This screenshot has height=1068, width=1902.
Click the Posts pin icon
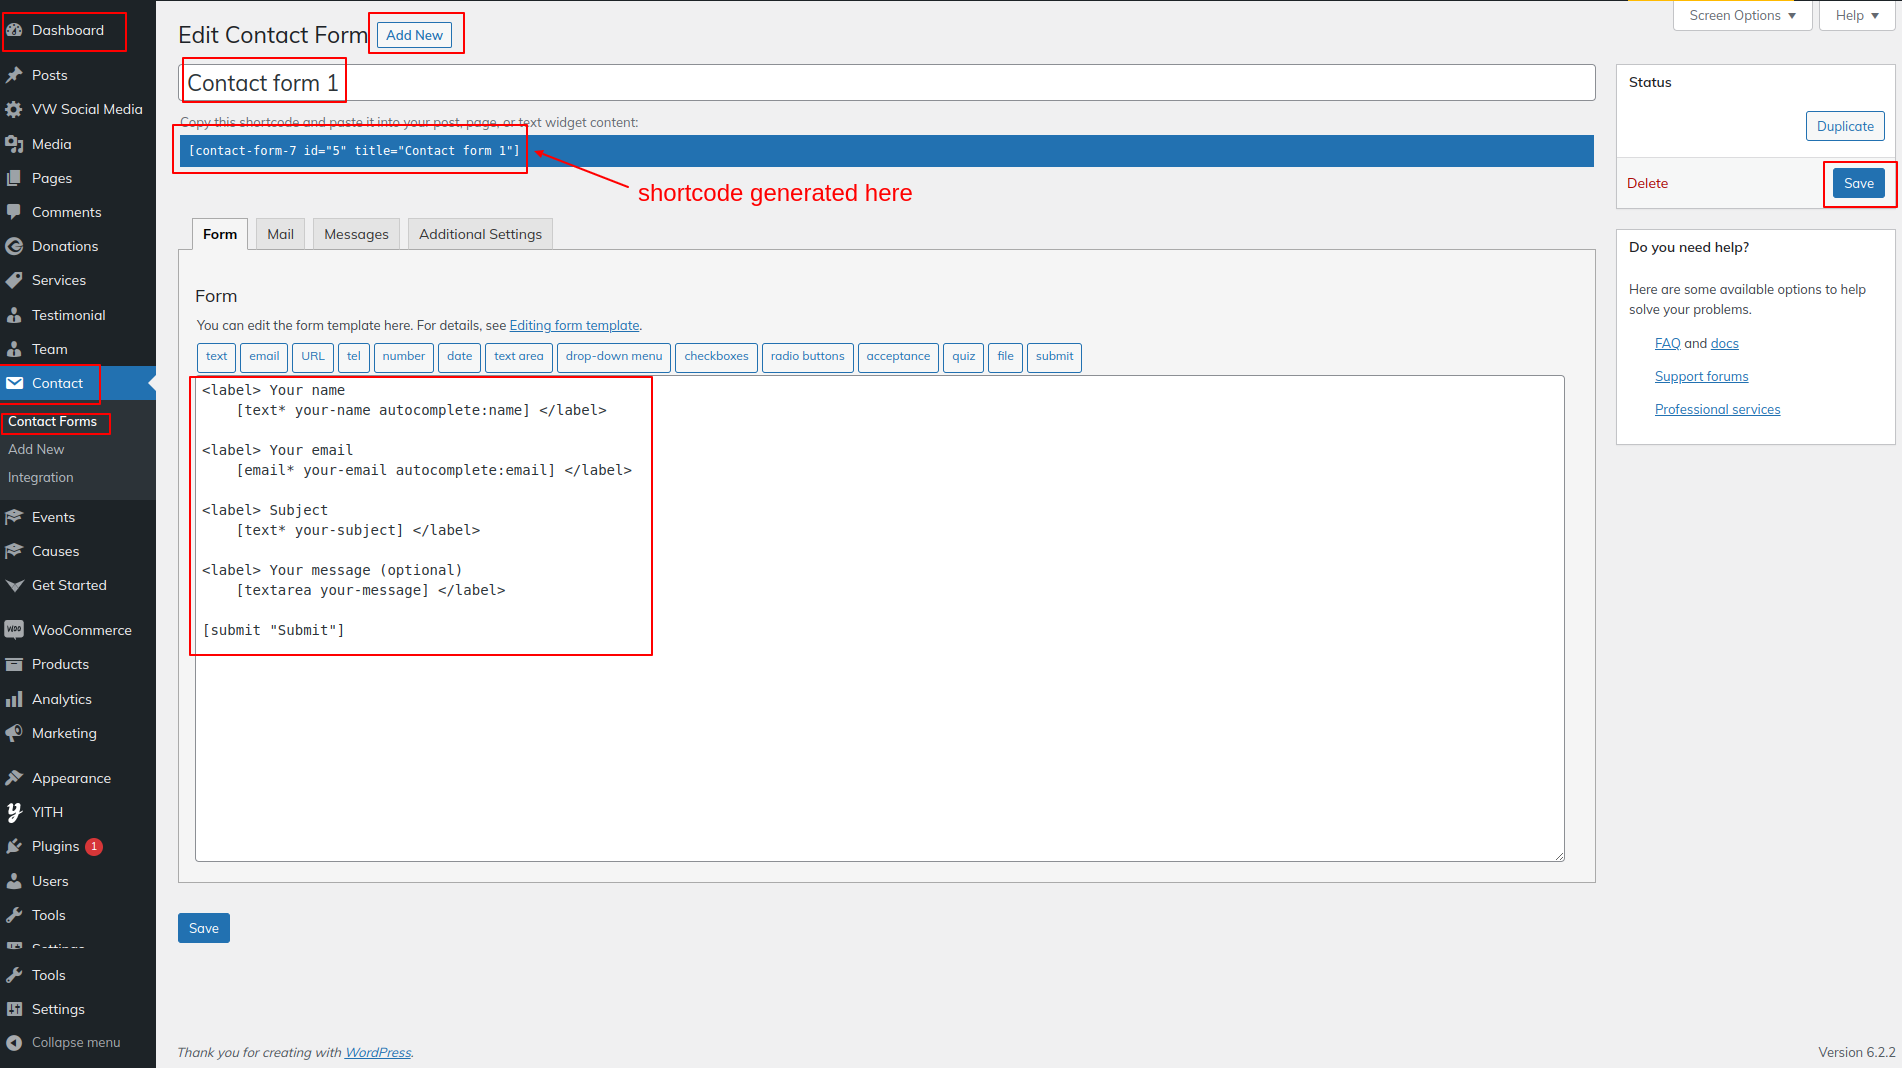click(x=14, y=75)
